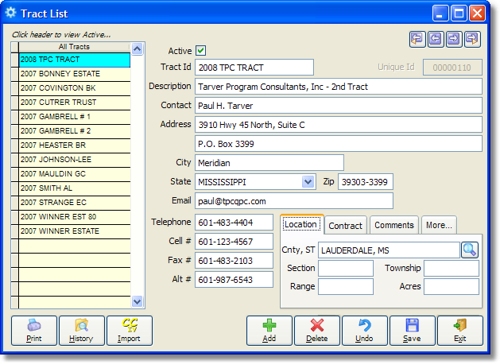Select 2007 HEASTER BR tract
Image resolution: width=500 pixels, height=364 pixels.
click(x=74, y=145)
